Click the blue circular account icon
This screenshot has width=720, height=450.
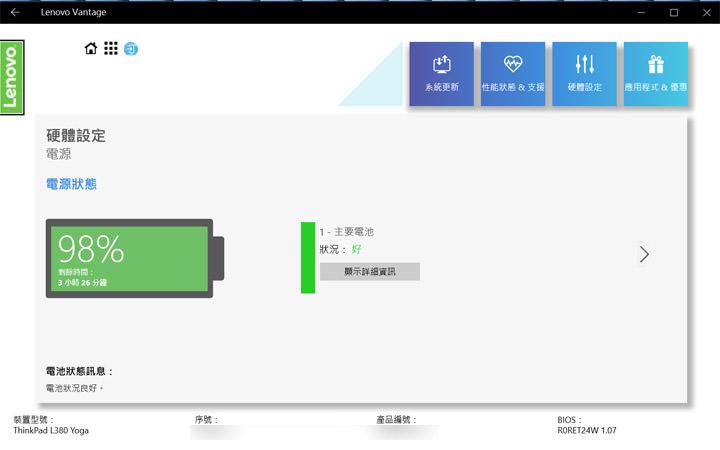[131, 49]
